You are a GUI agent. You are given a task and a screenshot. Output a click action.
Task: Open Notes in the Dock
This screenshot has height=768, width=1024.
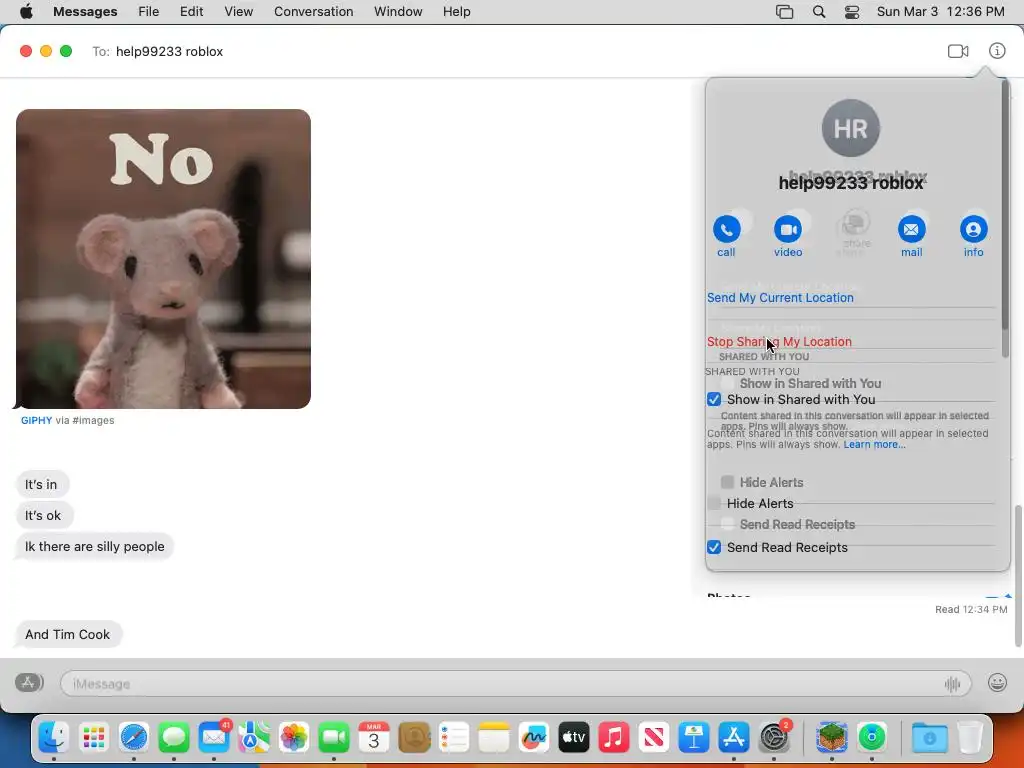pos(494,738)
